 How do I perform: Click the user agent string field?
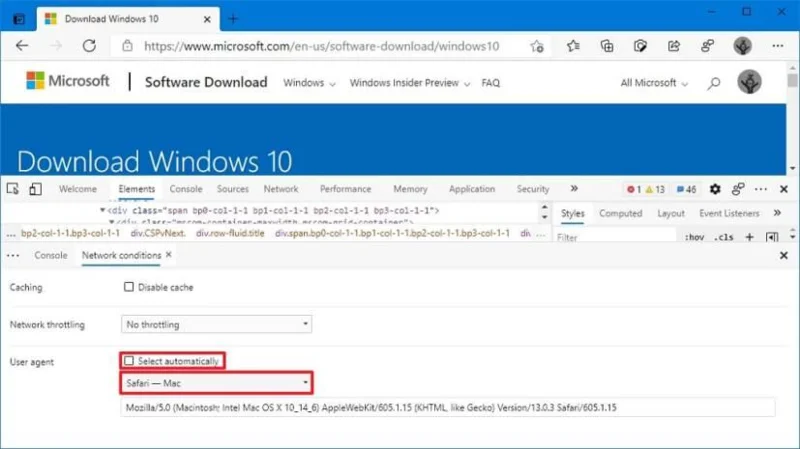(447, 407)
